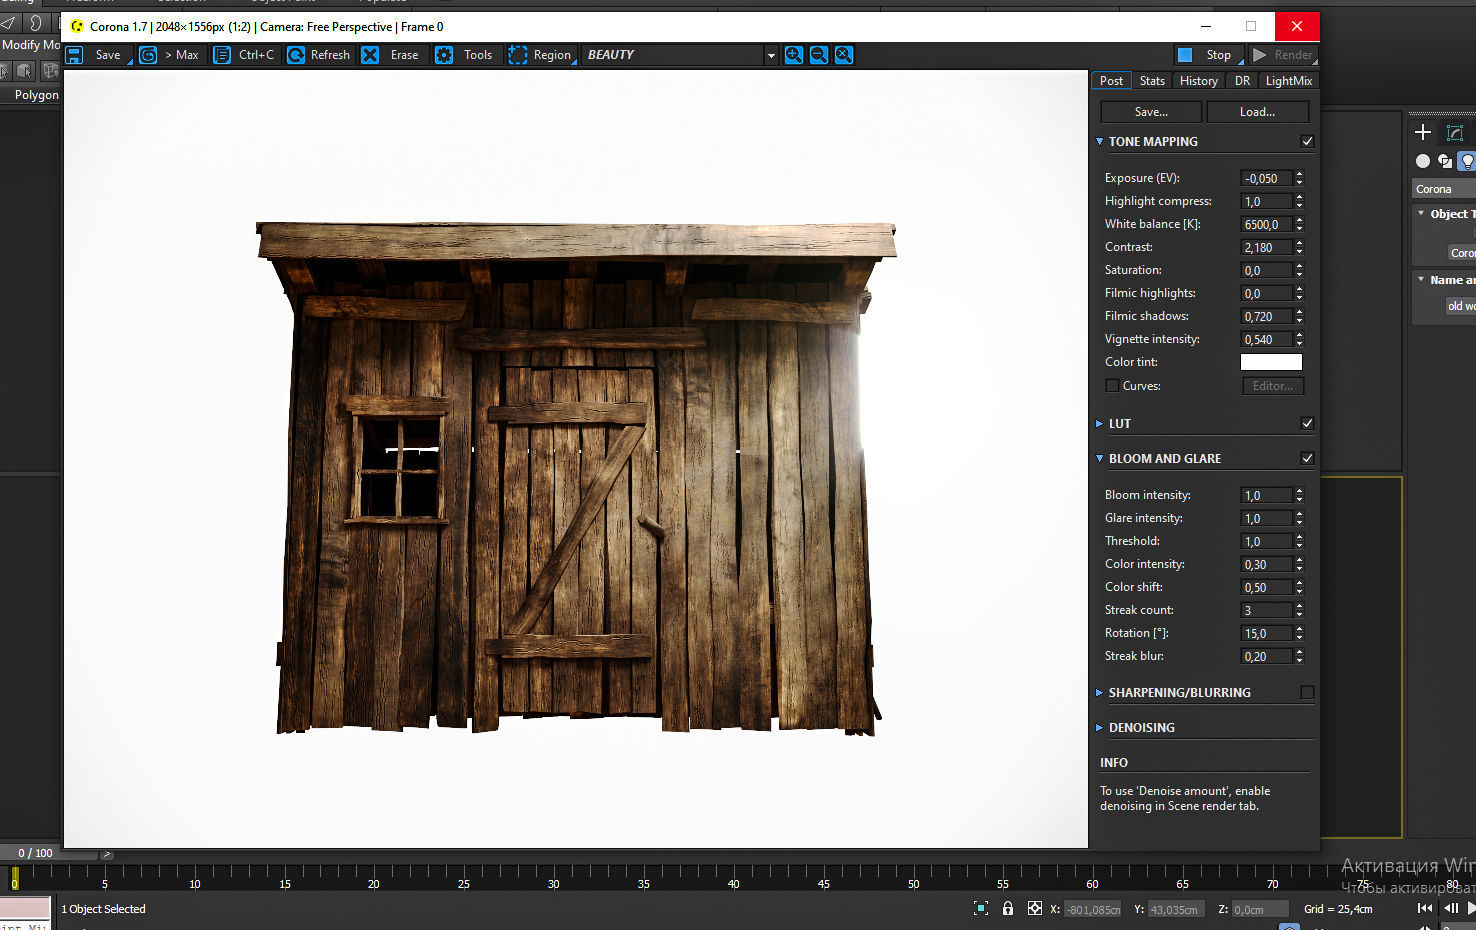Step to previous frame
Screen dimensions: 1476x930
click(1451, 908)
